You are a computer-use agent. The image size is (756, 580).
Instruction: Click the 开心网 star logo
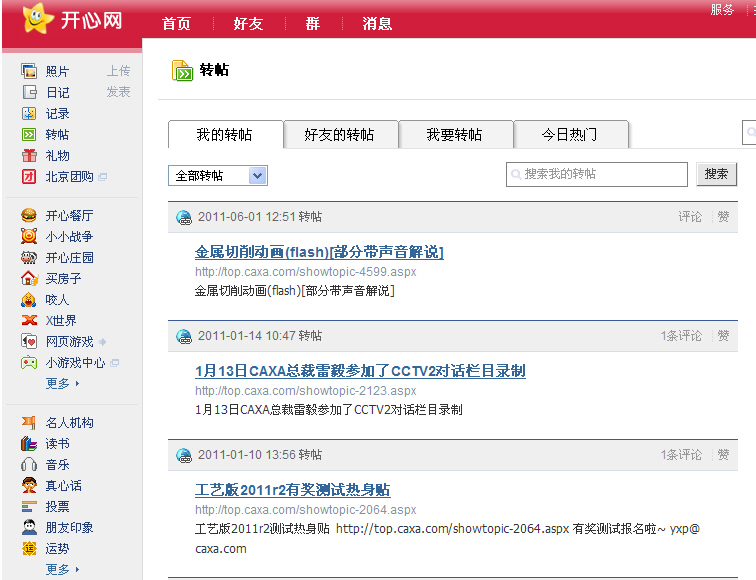pos(36,18)
